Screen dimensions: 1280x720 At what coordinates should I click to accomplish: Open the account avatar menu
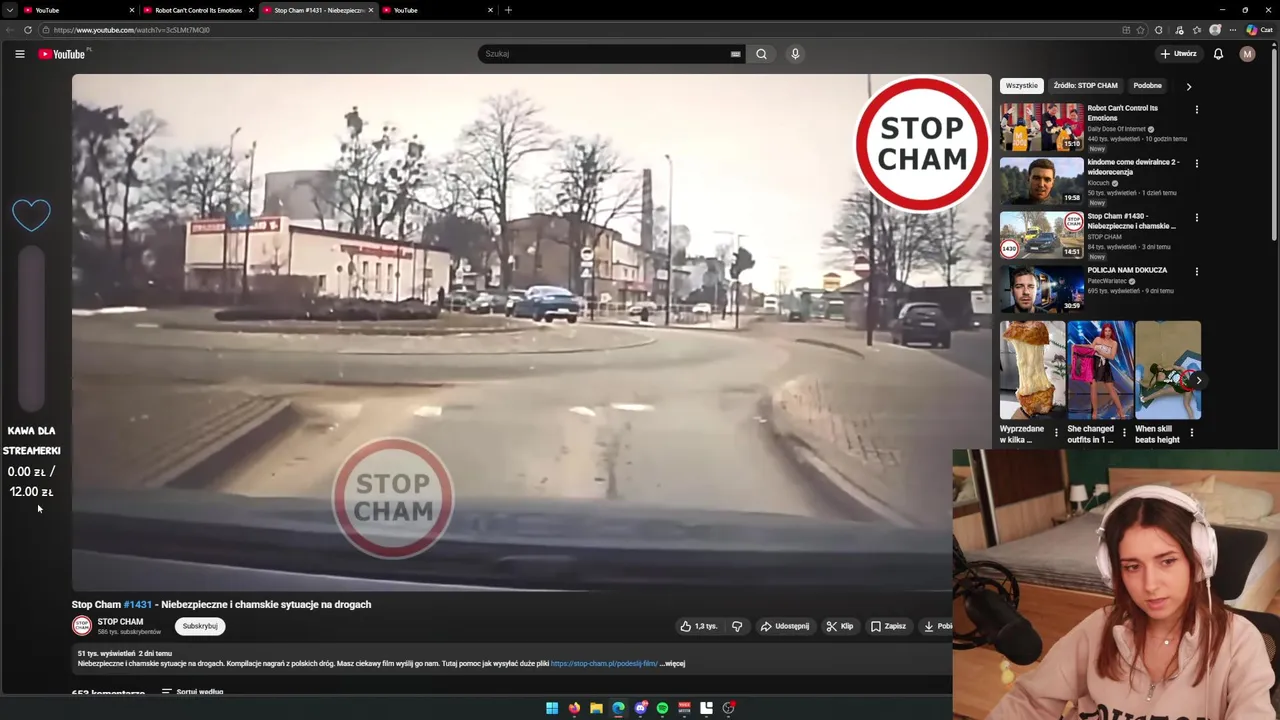pos(1247,54)
